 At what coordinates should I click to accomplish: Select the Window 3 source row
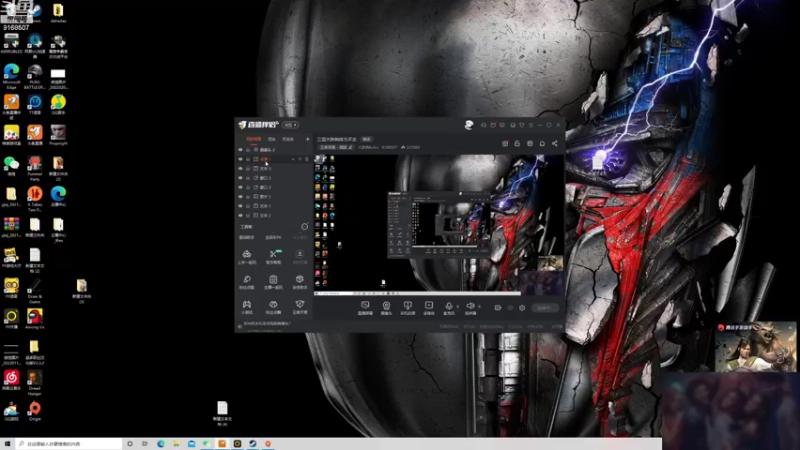tap(273, 178)
